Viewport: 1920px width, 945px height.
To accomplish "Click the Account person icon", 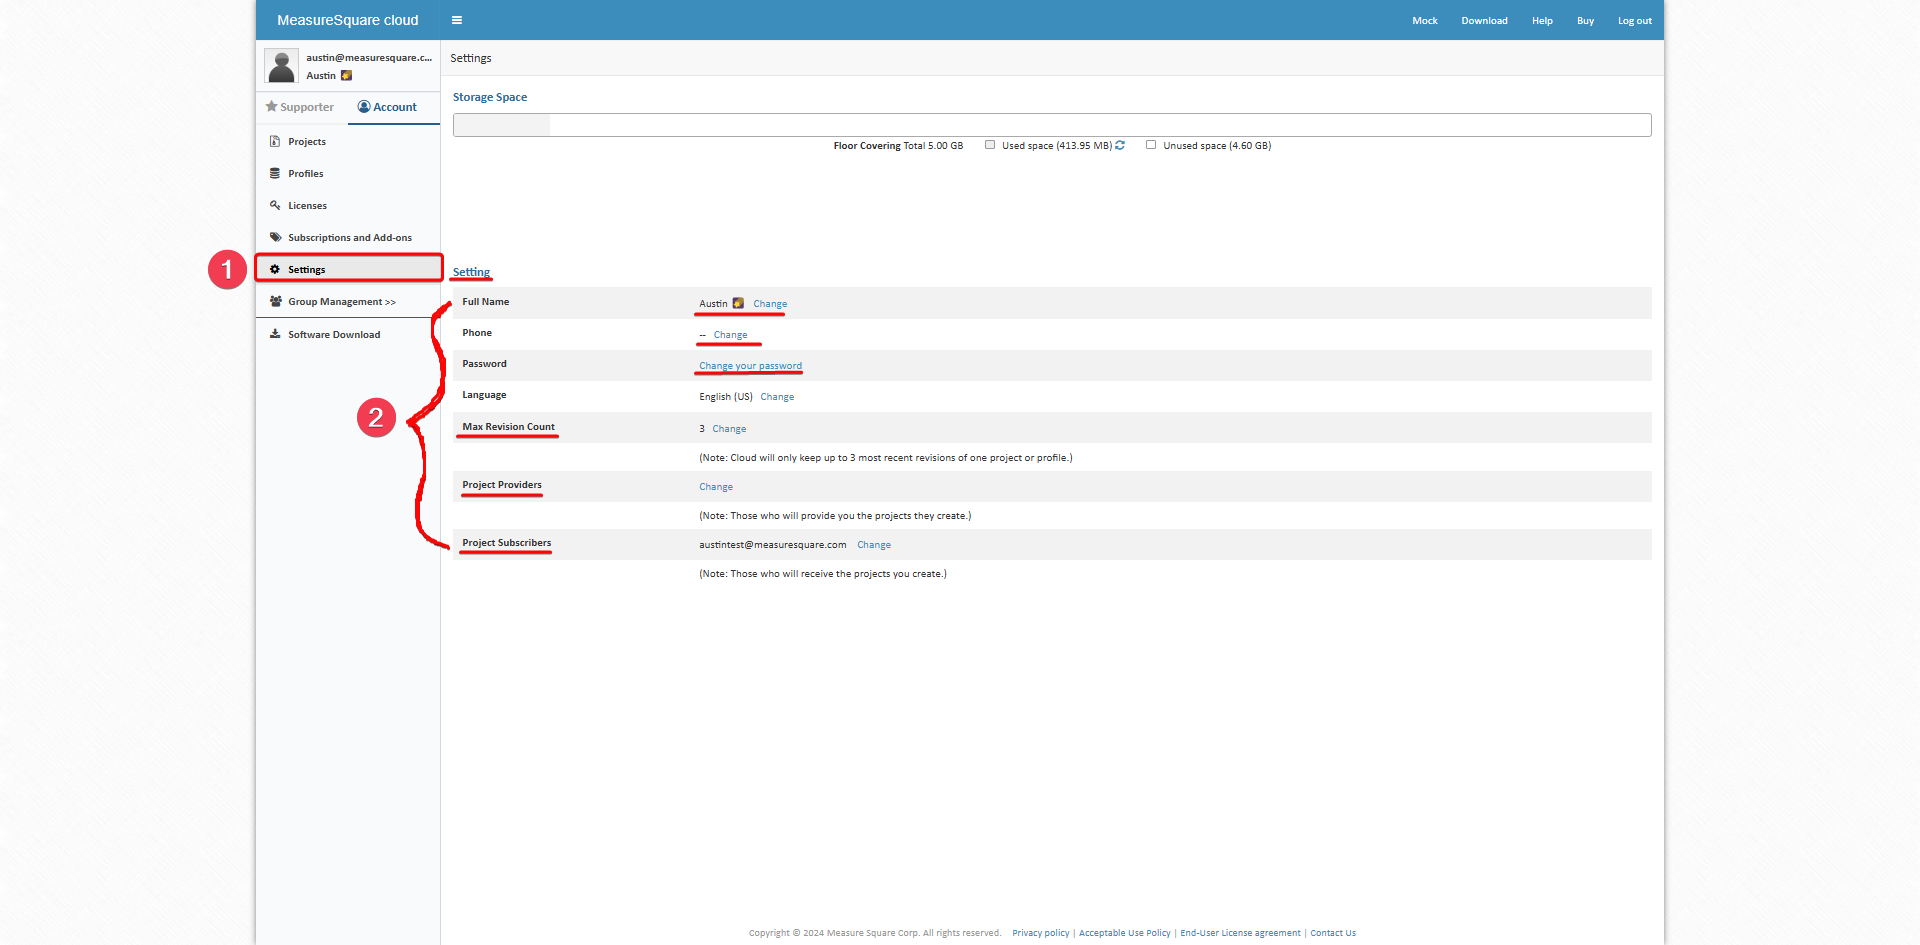I will pyautogui.click(x=364, y=106).
